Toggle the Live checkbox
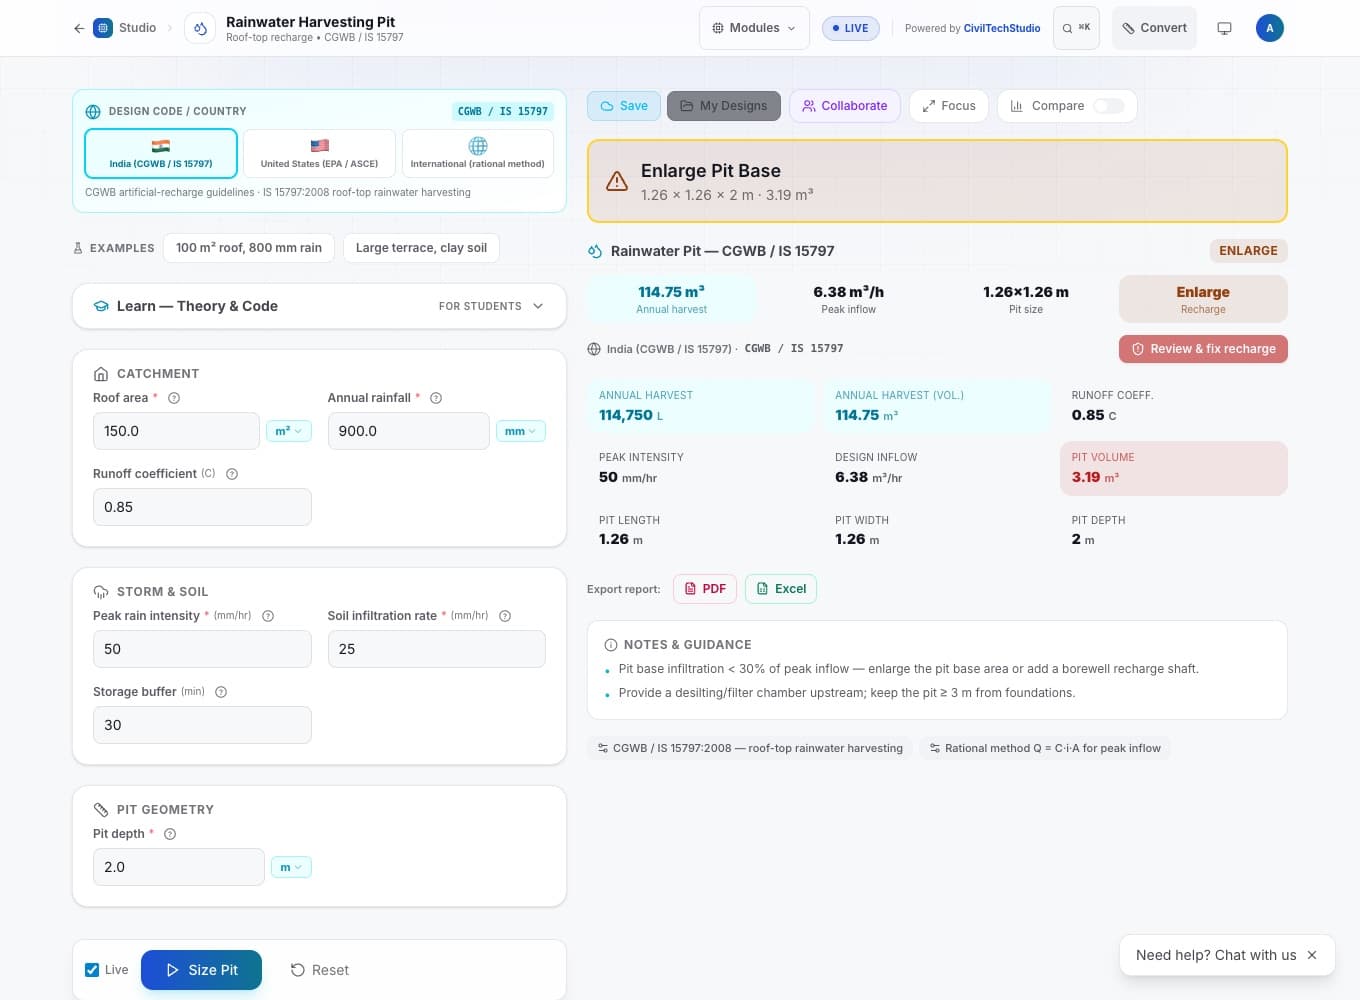 (x=92, y=970)
